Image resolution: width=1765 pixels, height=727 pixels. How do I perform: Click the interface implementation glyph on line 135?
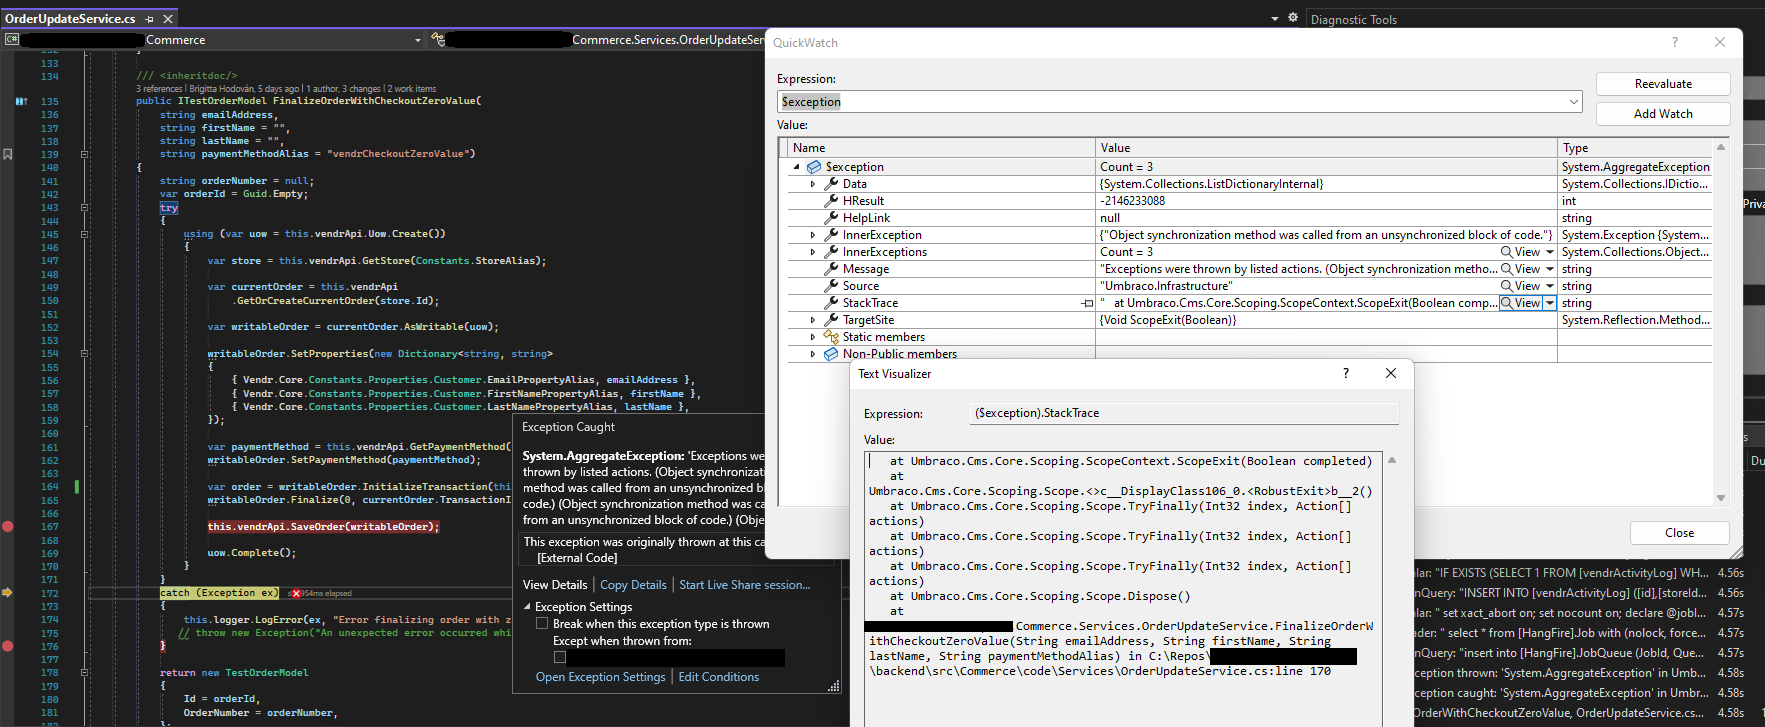click(x=21, y=101)
